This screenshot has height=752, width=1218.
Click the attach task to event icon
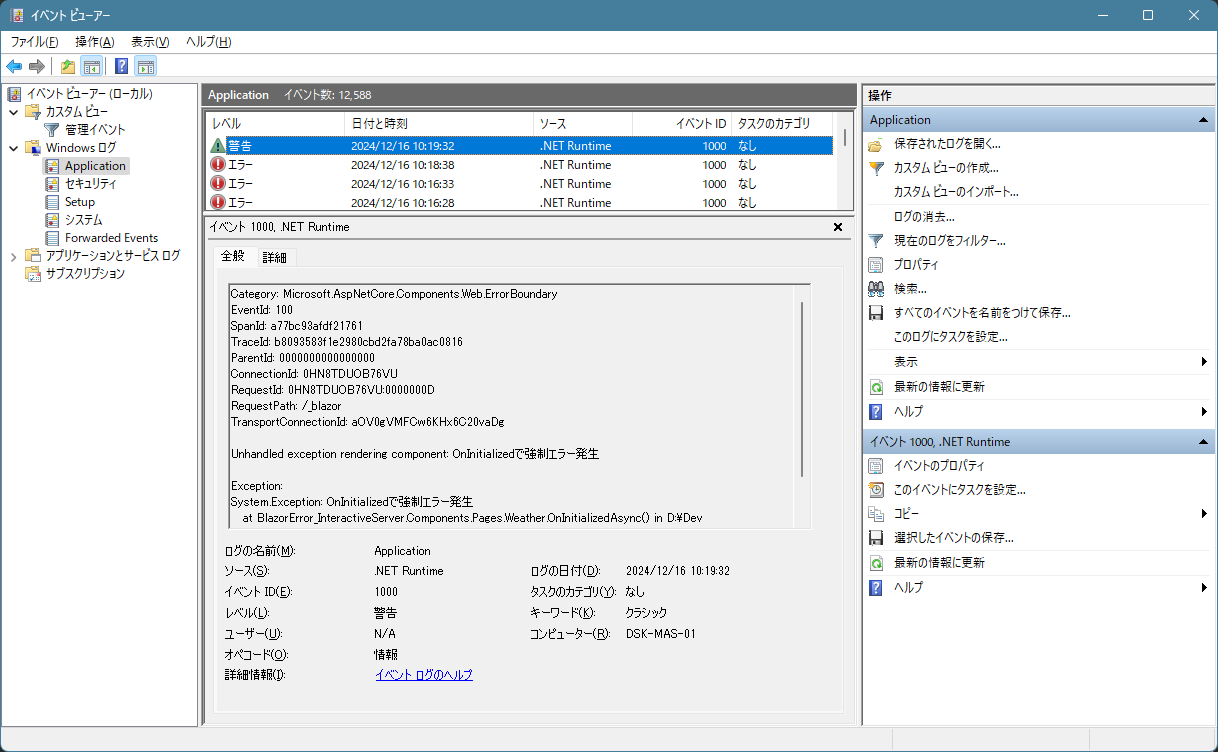coord(876,490)
